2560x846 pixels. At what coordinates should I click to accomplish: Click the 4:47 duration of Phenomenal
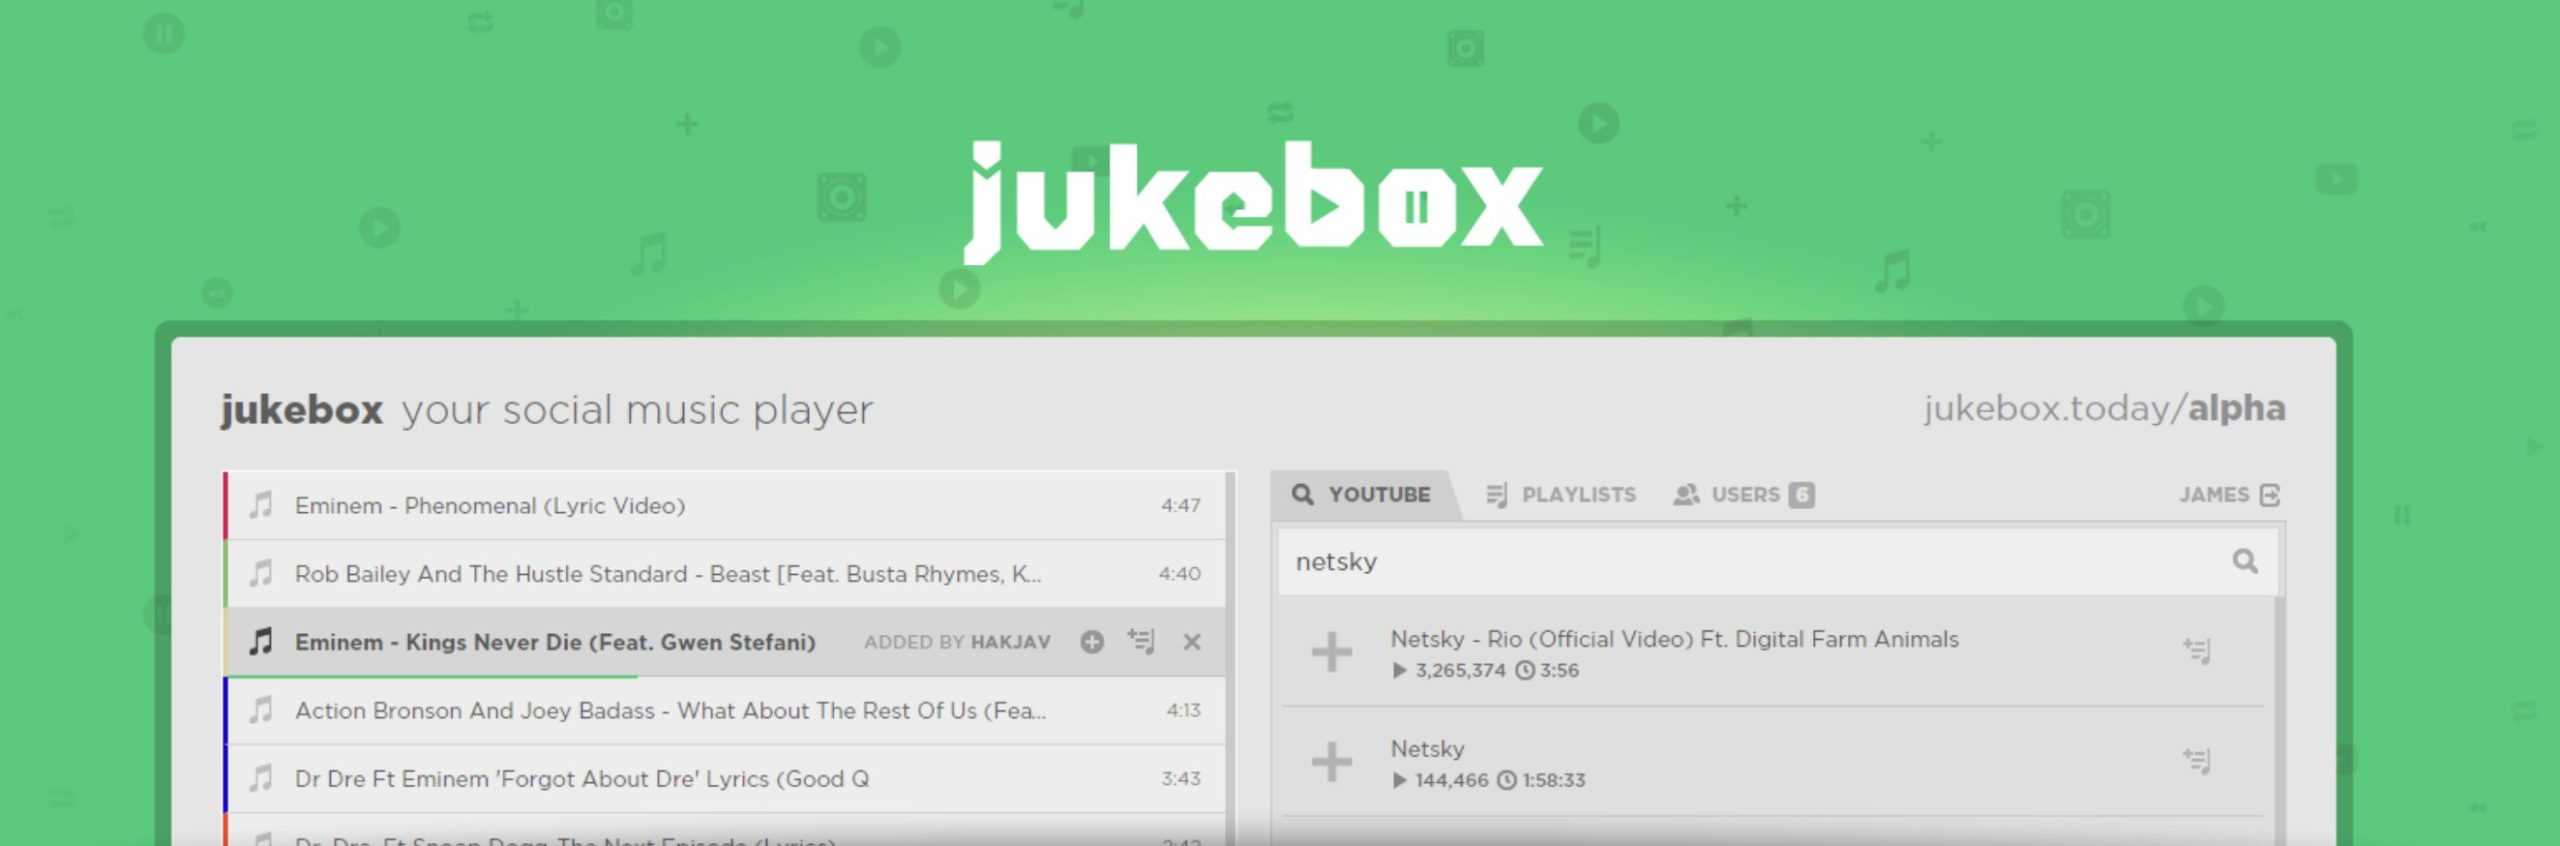[x=1181, y=506]
